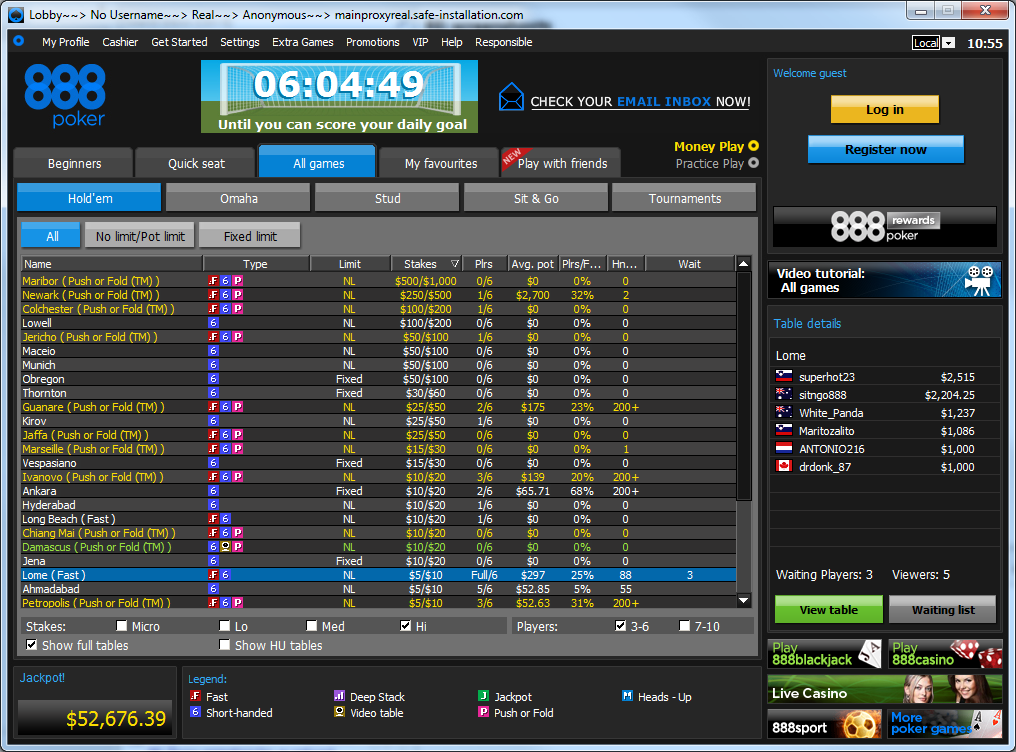Select Money Play radio button
Viewport: 1016px width, 752px height.
pos(754,146)
